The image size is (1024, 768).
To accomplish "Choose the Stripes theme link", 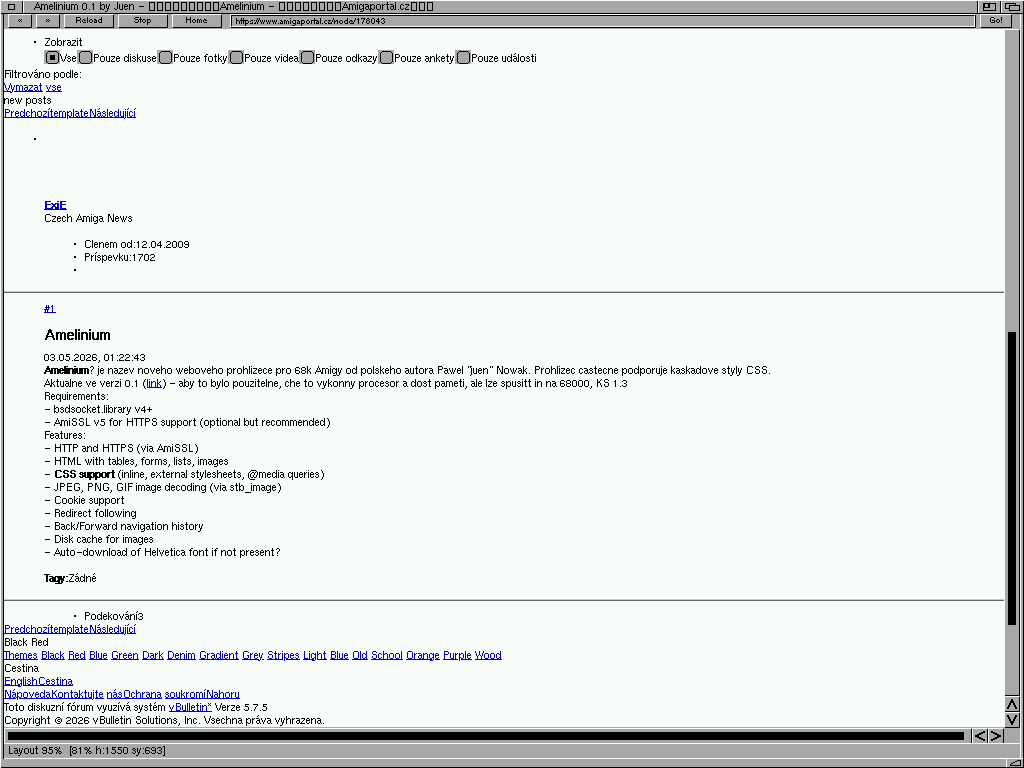I will (x=283, y=655).
